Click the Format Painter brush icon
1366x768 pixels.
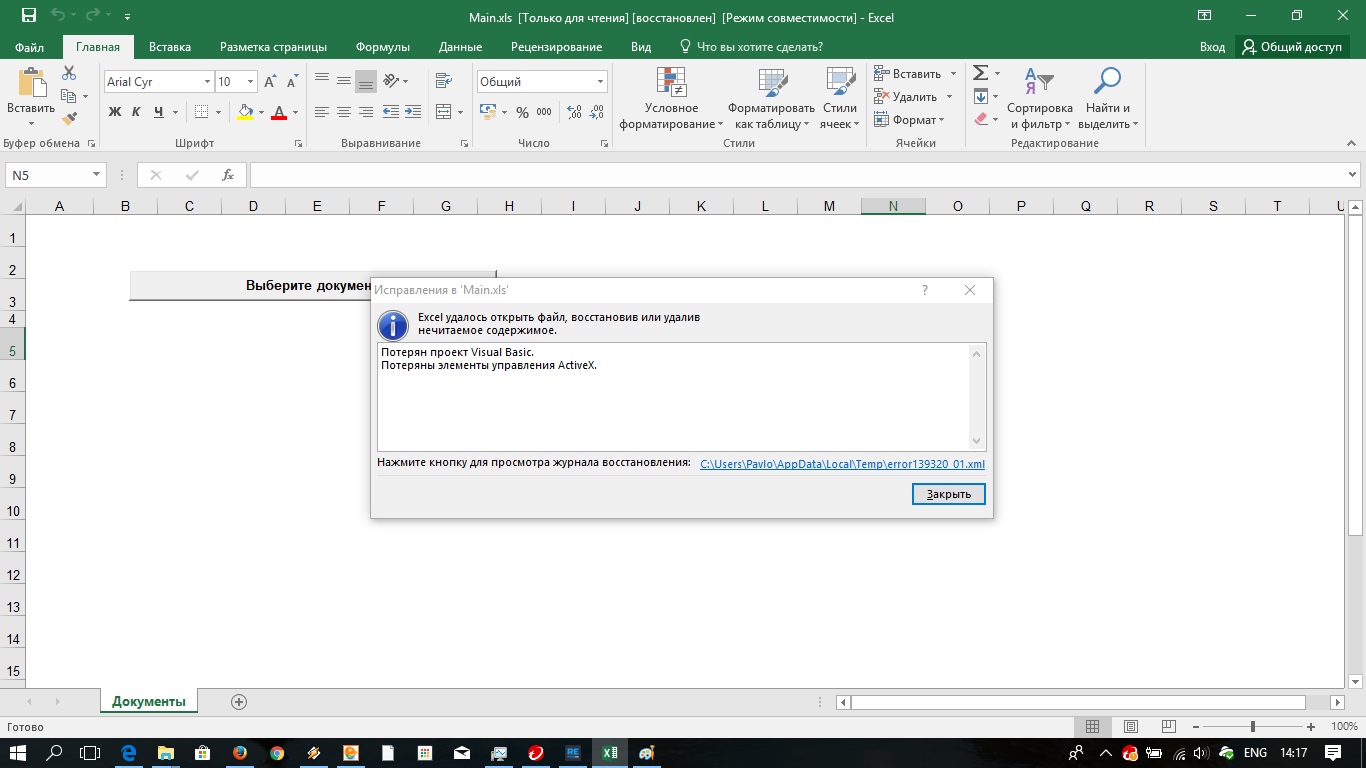click(69, 118)
